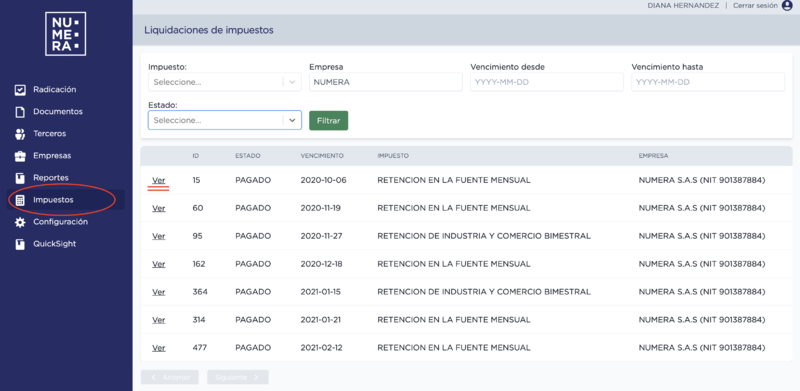
Task: Click the Empresa field containing NUMERA
Action: [386, 82]
